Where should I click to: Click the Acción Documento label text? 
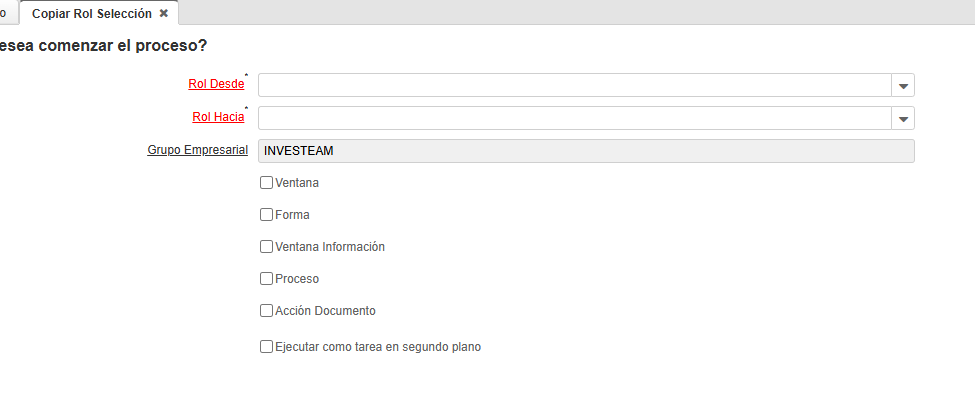(x=325, y=311)
